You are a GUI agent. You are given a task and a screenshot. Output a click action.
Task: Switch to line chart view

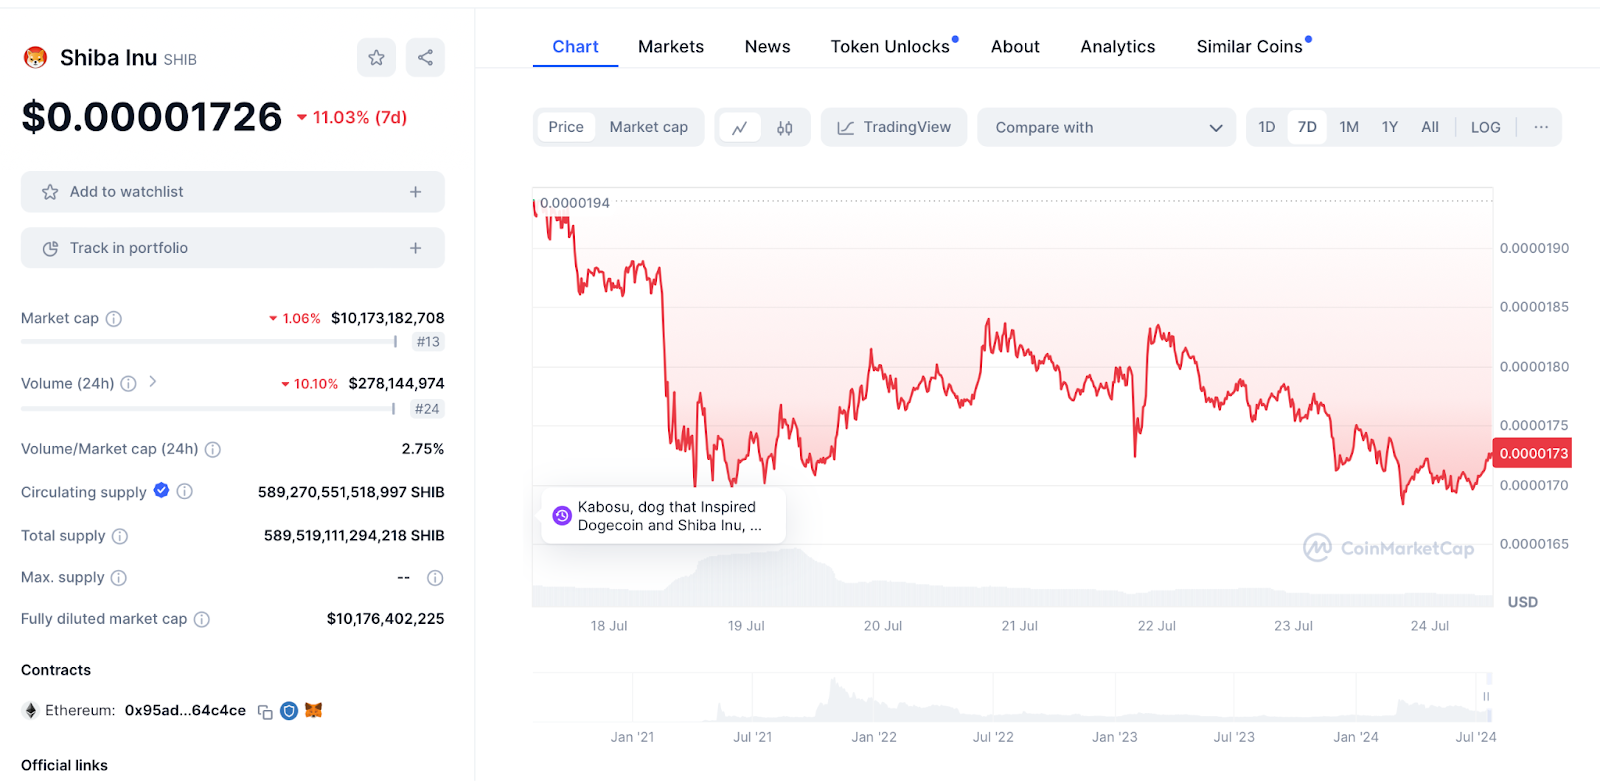click(x=740, y=128)
